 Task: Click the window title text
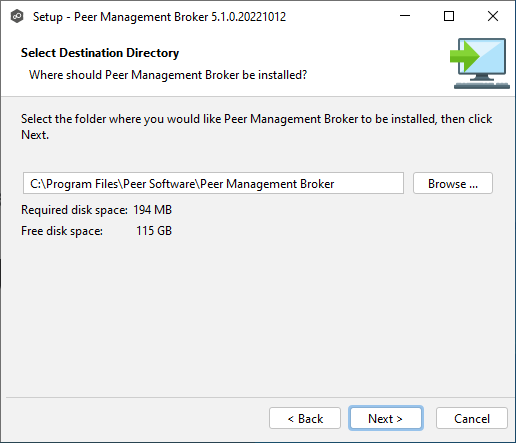coord(159,17)
